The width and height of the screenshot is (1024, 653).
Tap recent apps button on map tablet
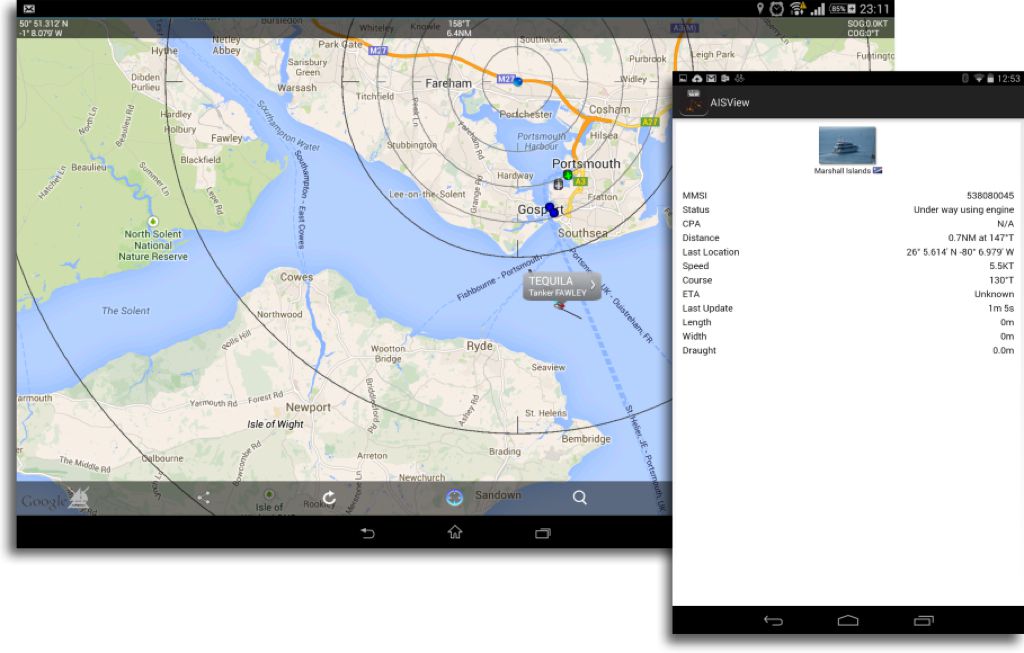point(543,533)
